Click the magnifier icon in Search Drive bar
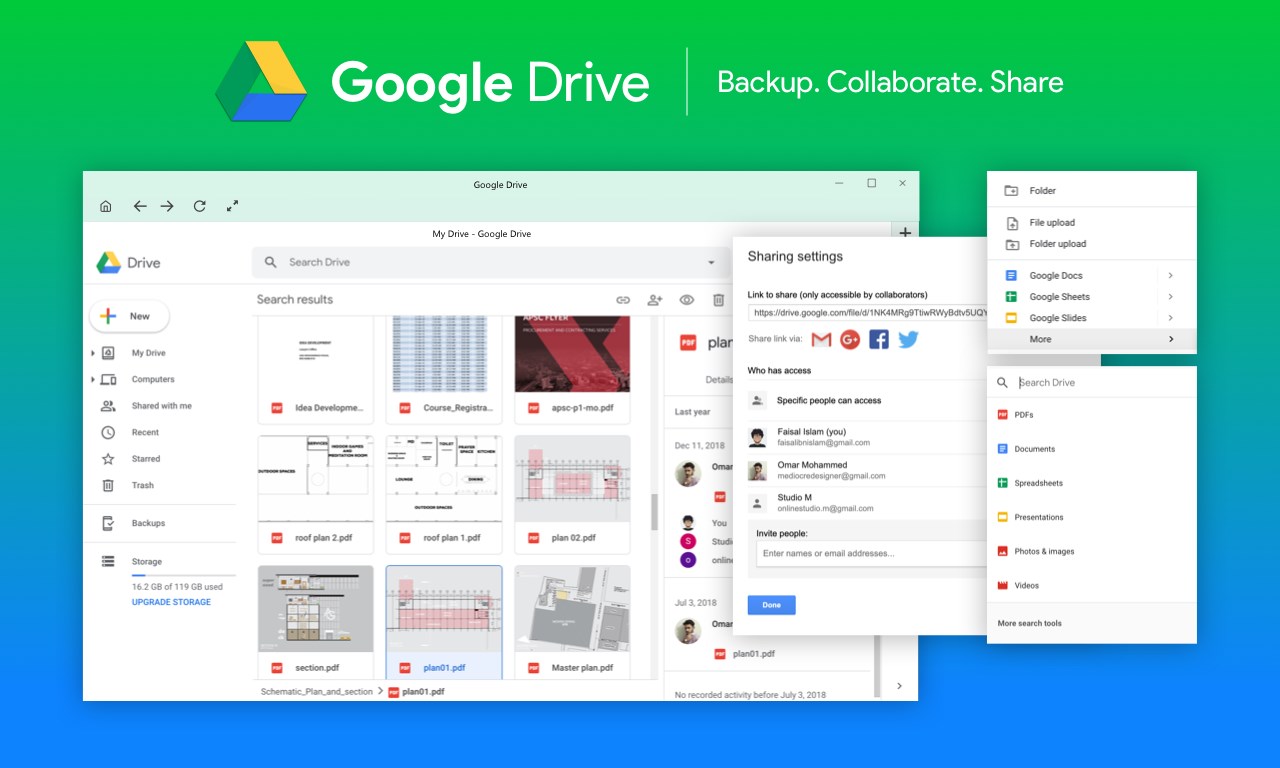1280x768 pixels. [x=270, y=262]
